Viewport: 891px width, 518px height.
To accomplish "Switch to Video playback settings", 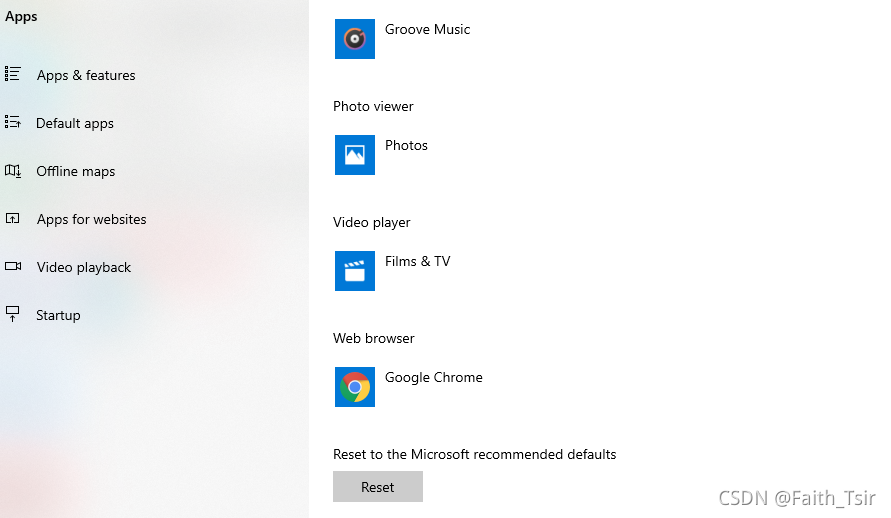I will 84,267.
